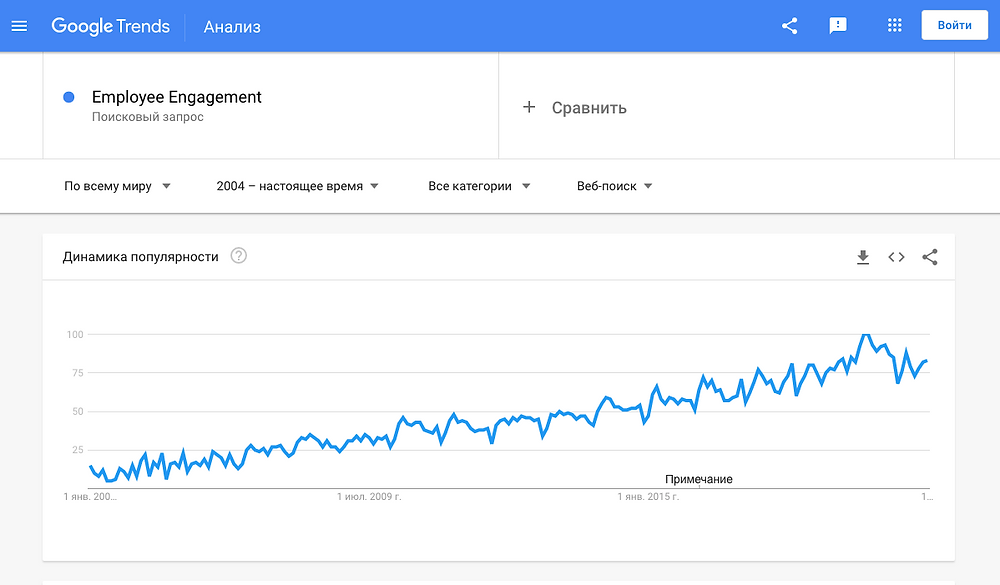Click the share icon in header
The width and height of the screenshot is (1000, 585).
click(x=790, y=26)
